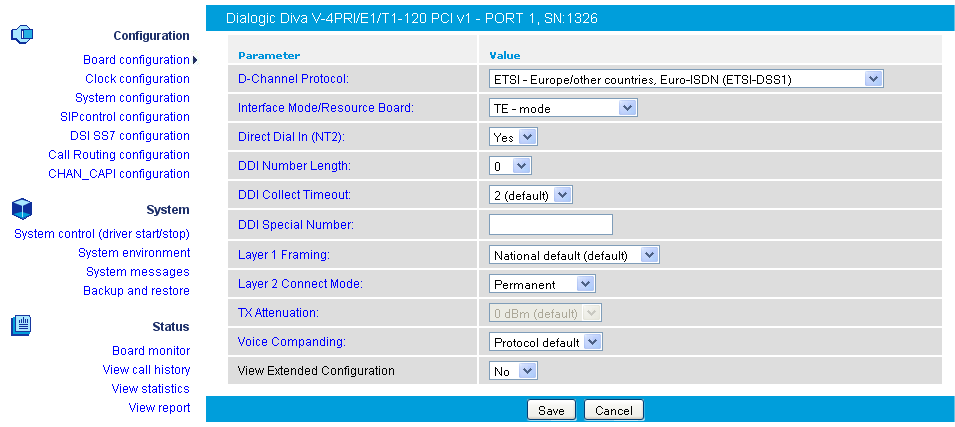Select Board configuration in the sidebar

click(136, 60)
